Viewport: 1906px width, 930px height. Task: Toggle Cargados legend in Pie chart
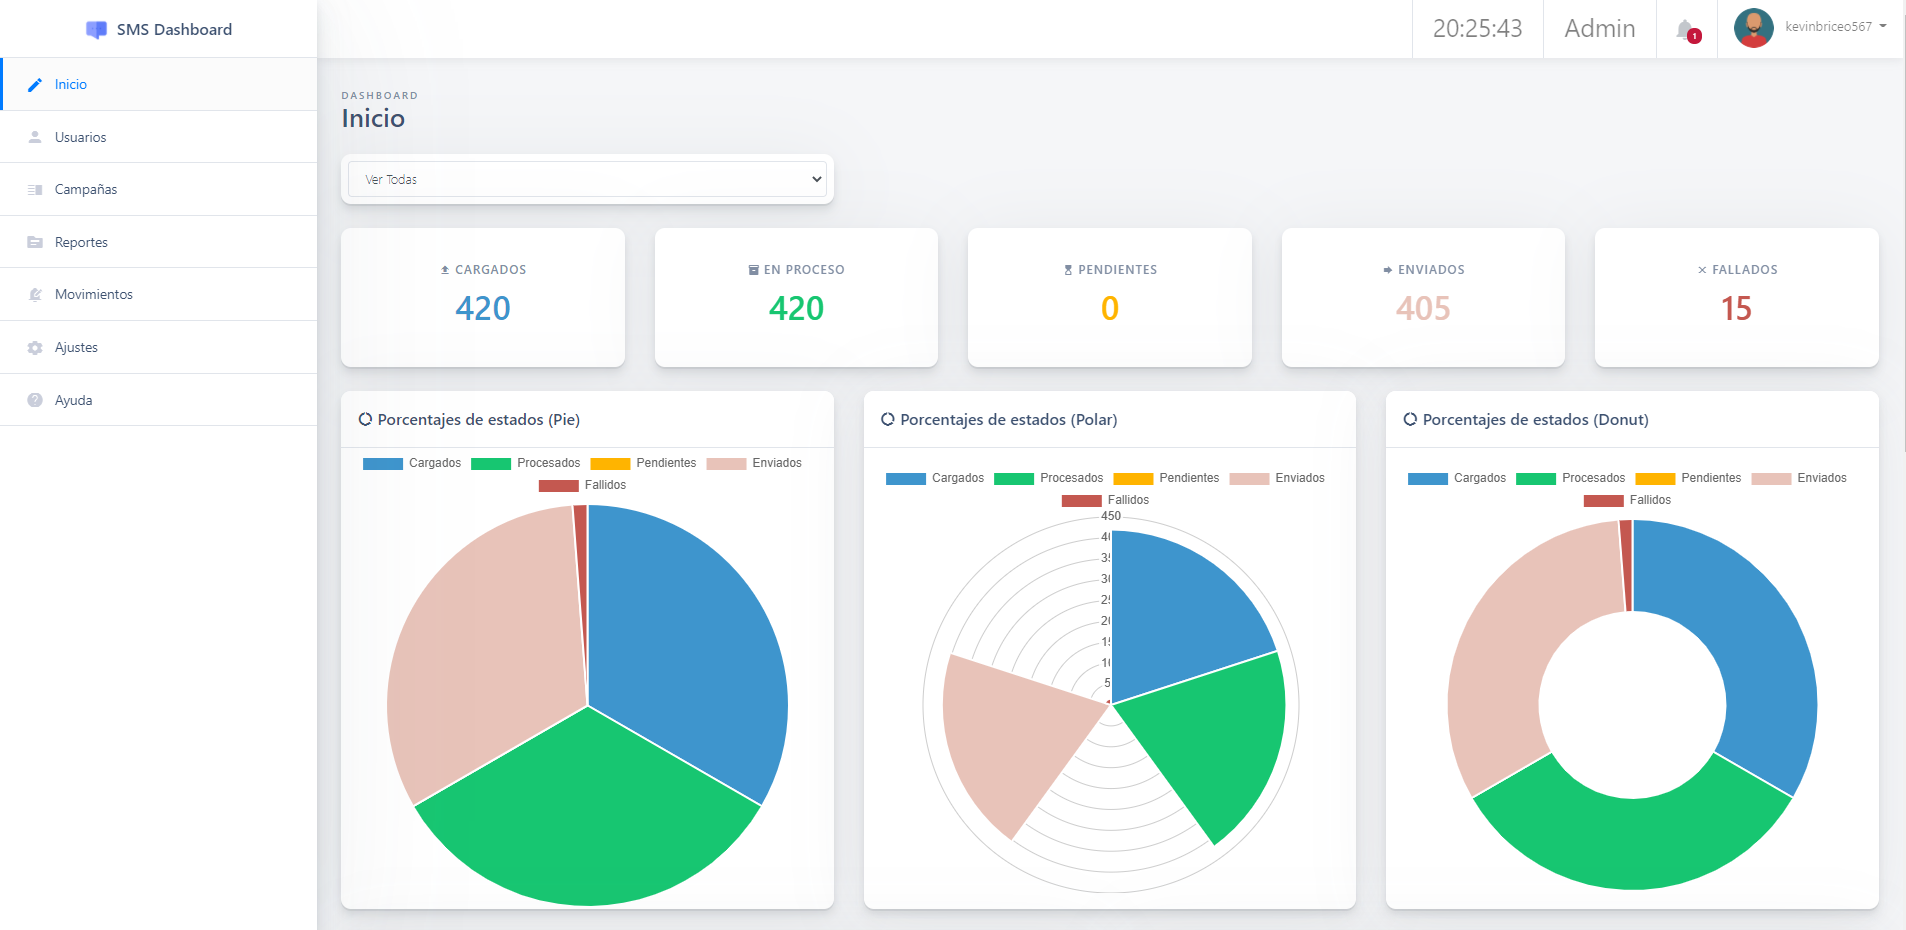[x=412, y=463]
